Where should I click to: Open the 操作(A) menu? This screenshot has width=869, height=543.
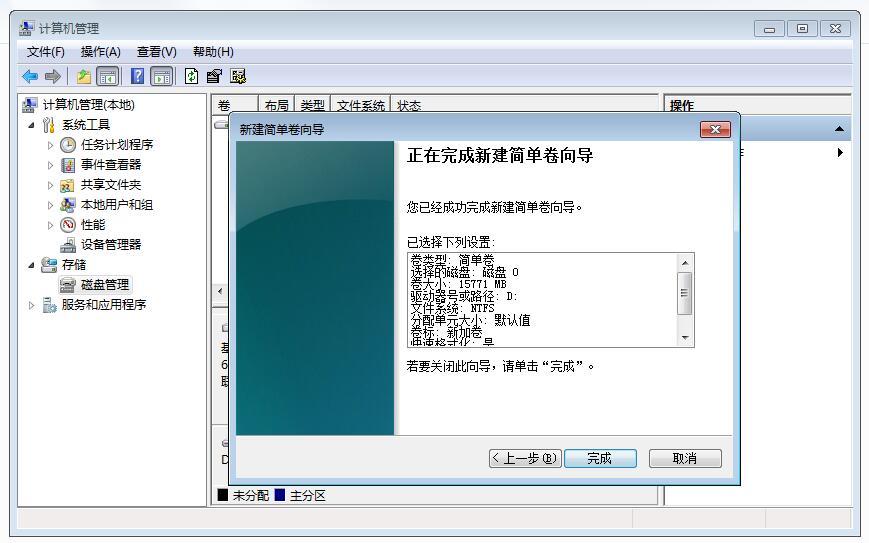[x=100, y=52]
